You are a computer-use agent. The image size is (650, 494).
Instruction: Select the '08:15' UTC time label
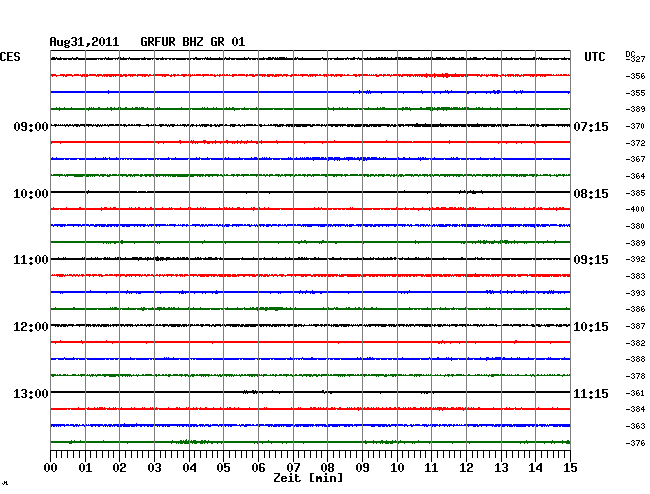pos(591,194)
